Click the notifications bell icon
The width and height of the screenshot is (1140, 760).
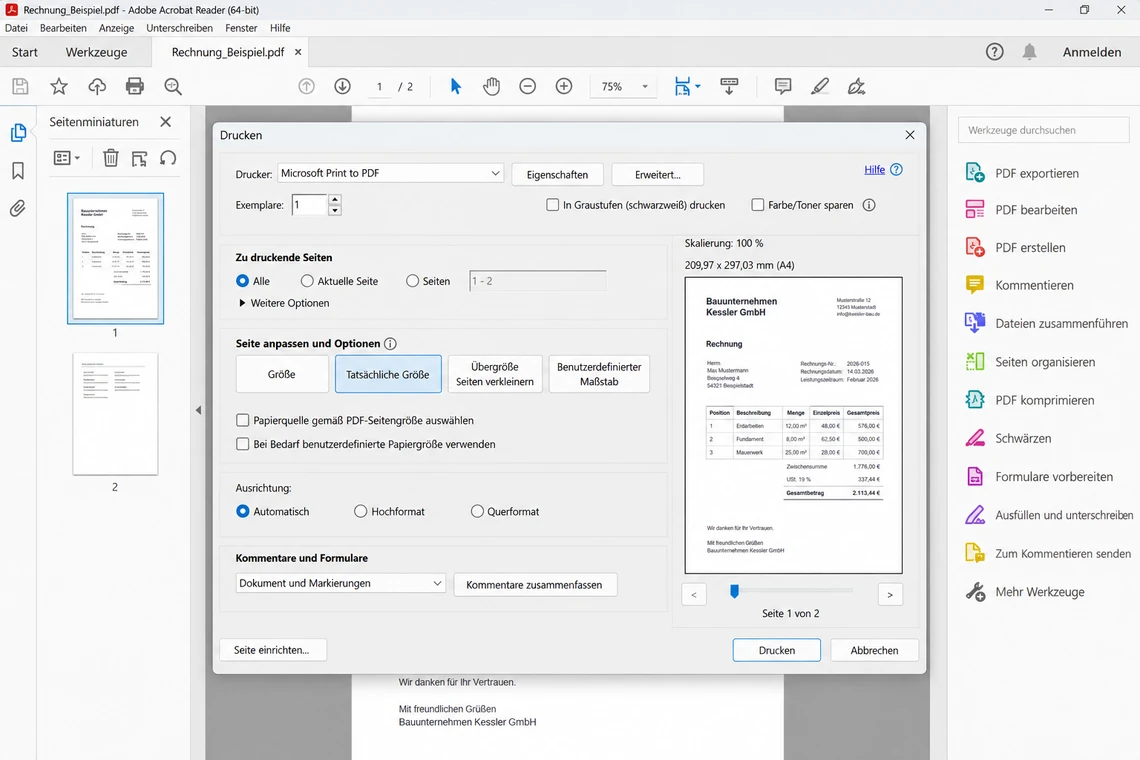pos(1029,52)
